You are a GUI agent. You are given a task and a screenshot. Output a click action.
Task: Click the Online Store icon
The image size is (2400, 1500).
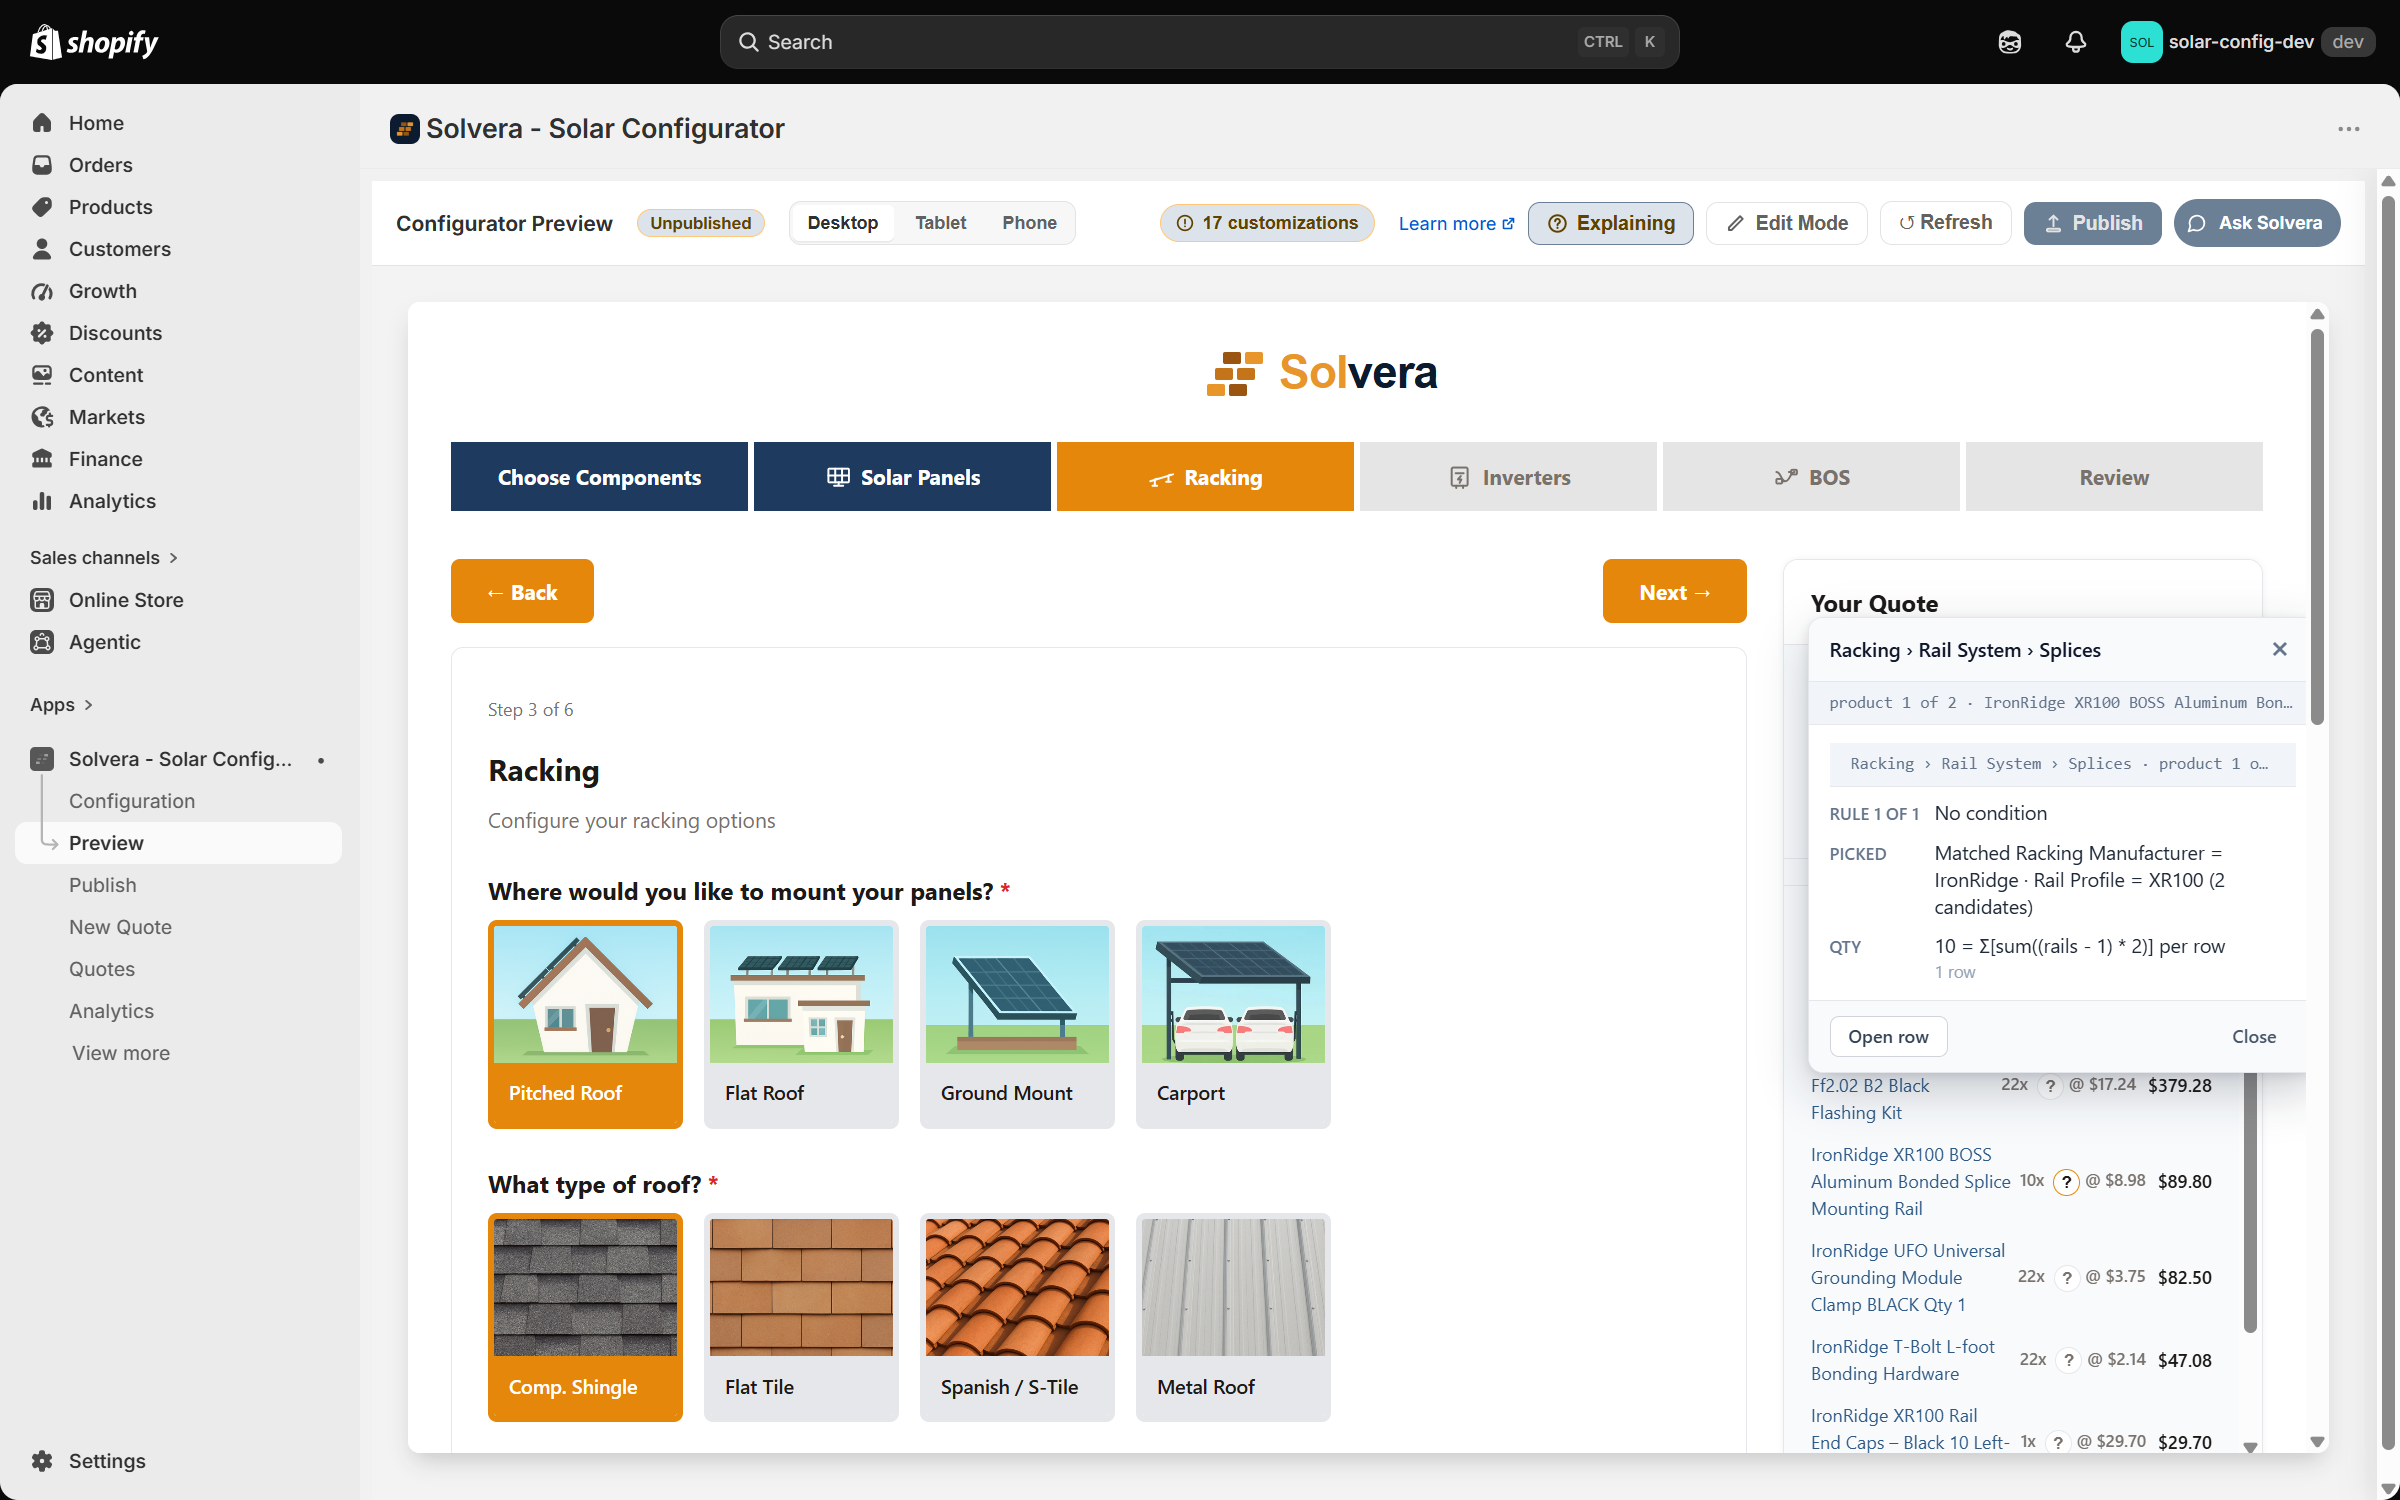(42, 600)
